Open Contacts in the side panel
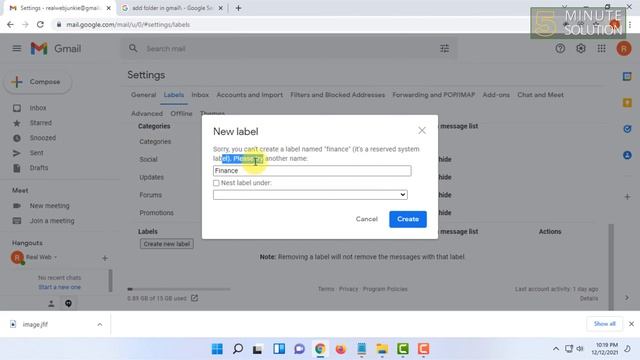 click(627, 155)
